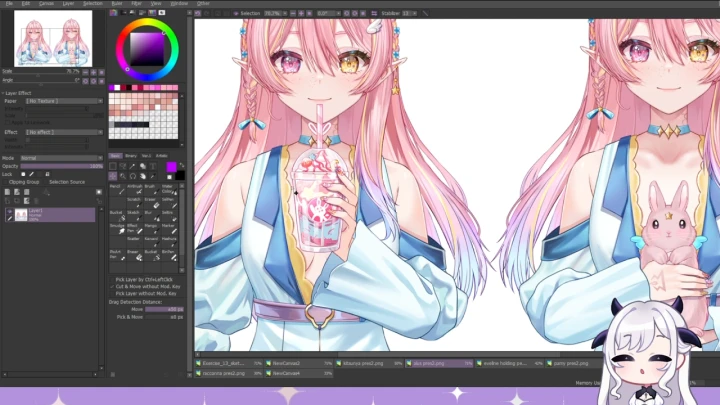Toggle lock painting pencil icon
720x405 pixels.
coord(31,174)
